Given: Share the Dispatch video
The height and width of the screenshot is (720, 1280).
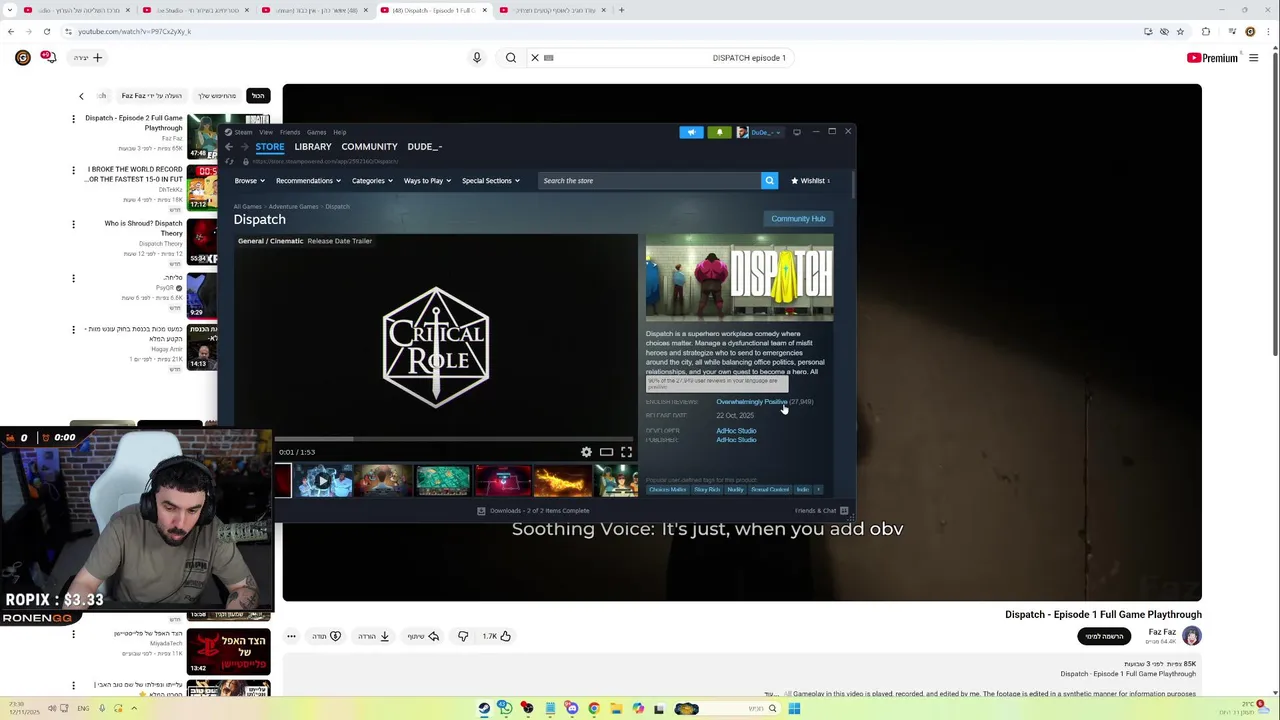Looking at the screenshot, I should pyautogui.click(x=423, y=636).
